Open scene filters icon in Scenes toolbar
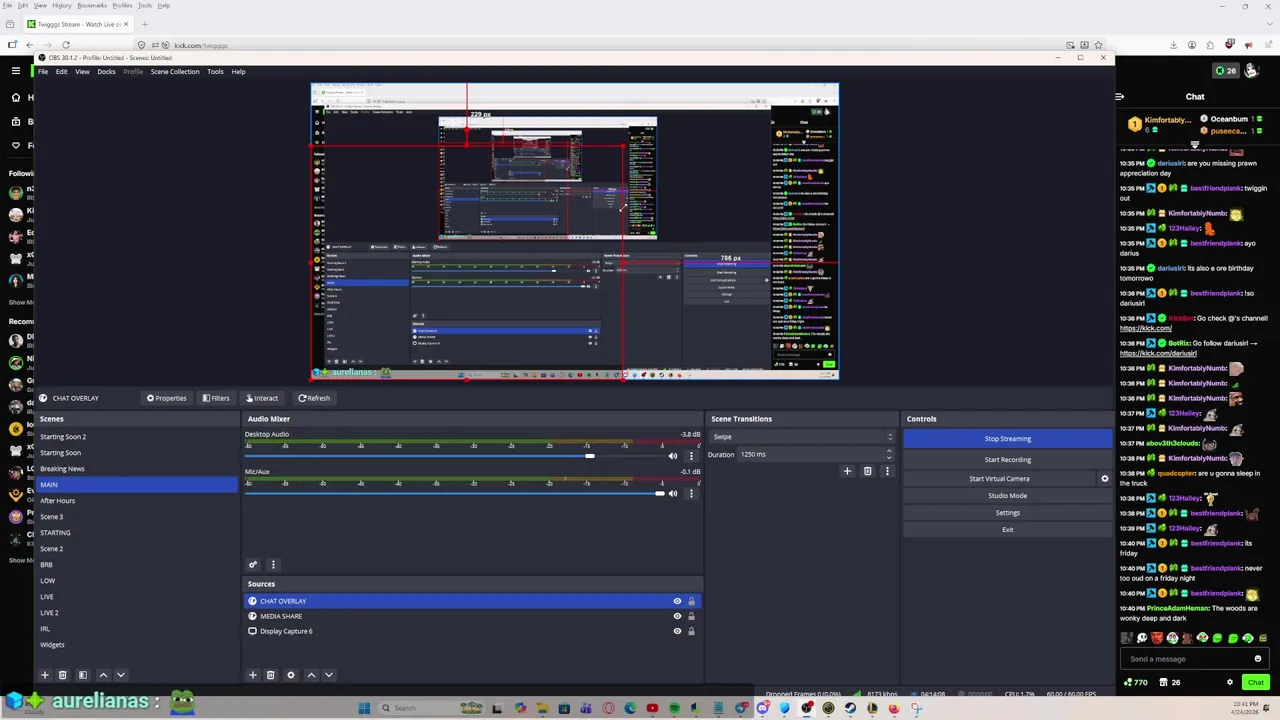The height and width of the screenshot is (720, 1280). 83,675
